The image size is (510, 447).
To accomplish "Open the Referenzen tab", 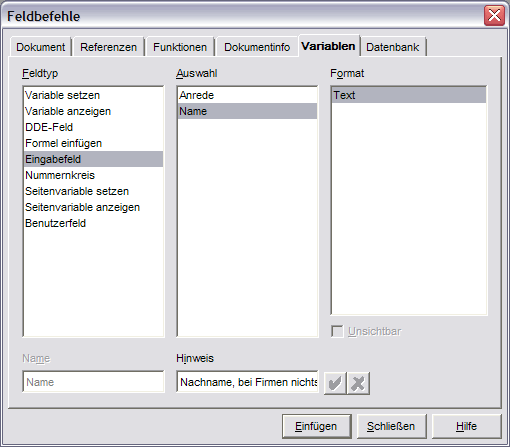I will [x=108, y=47].
